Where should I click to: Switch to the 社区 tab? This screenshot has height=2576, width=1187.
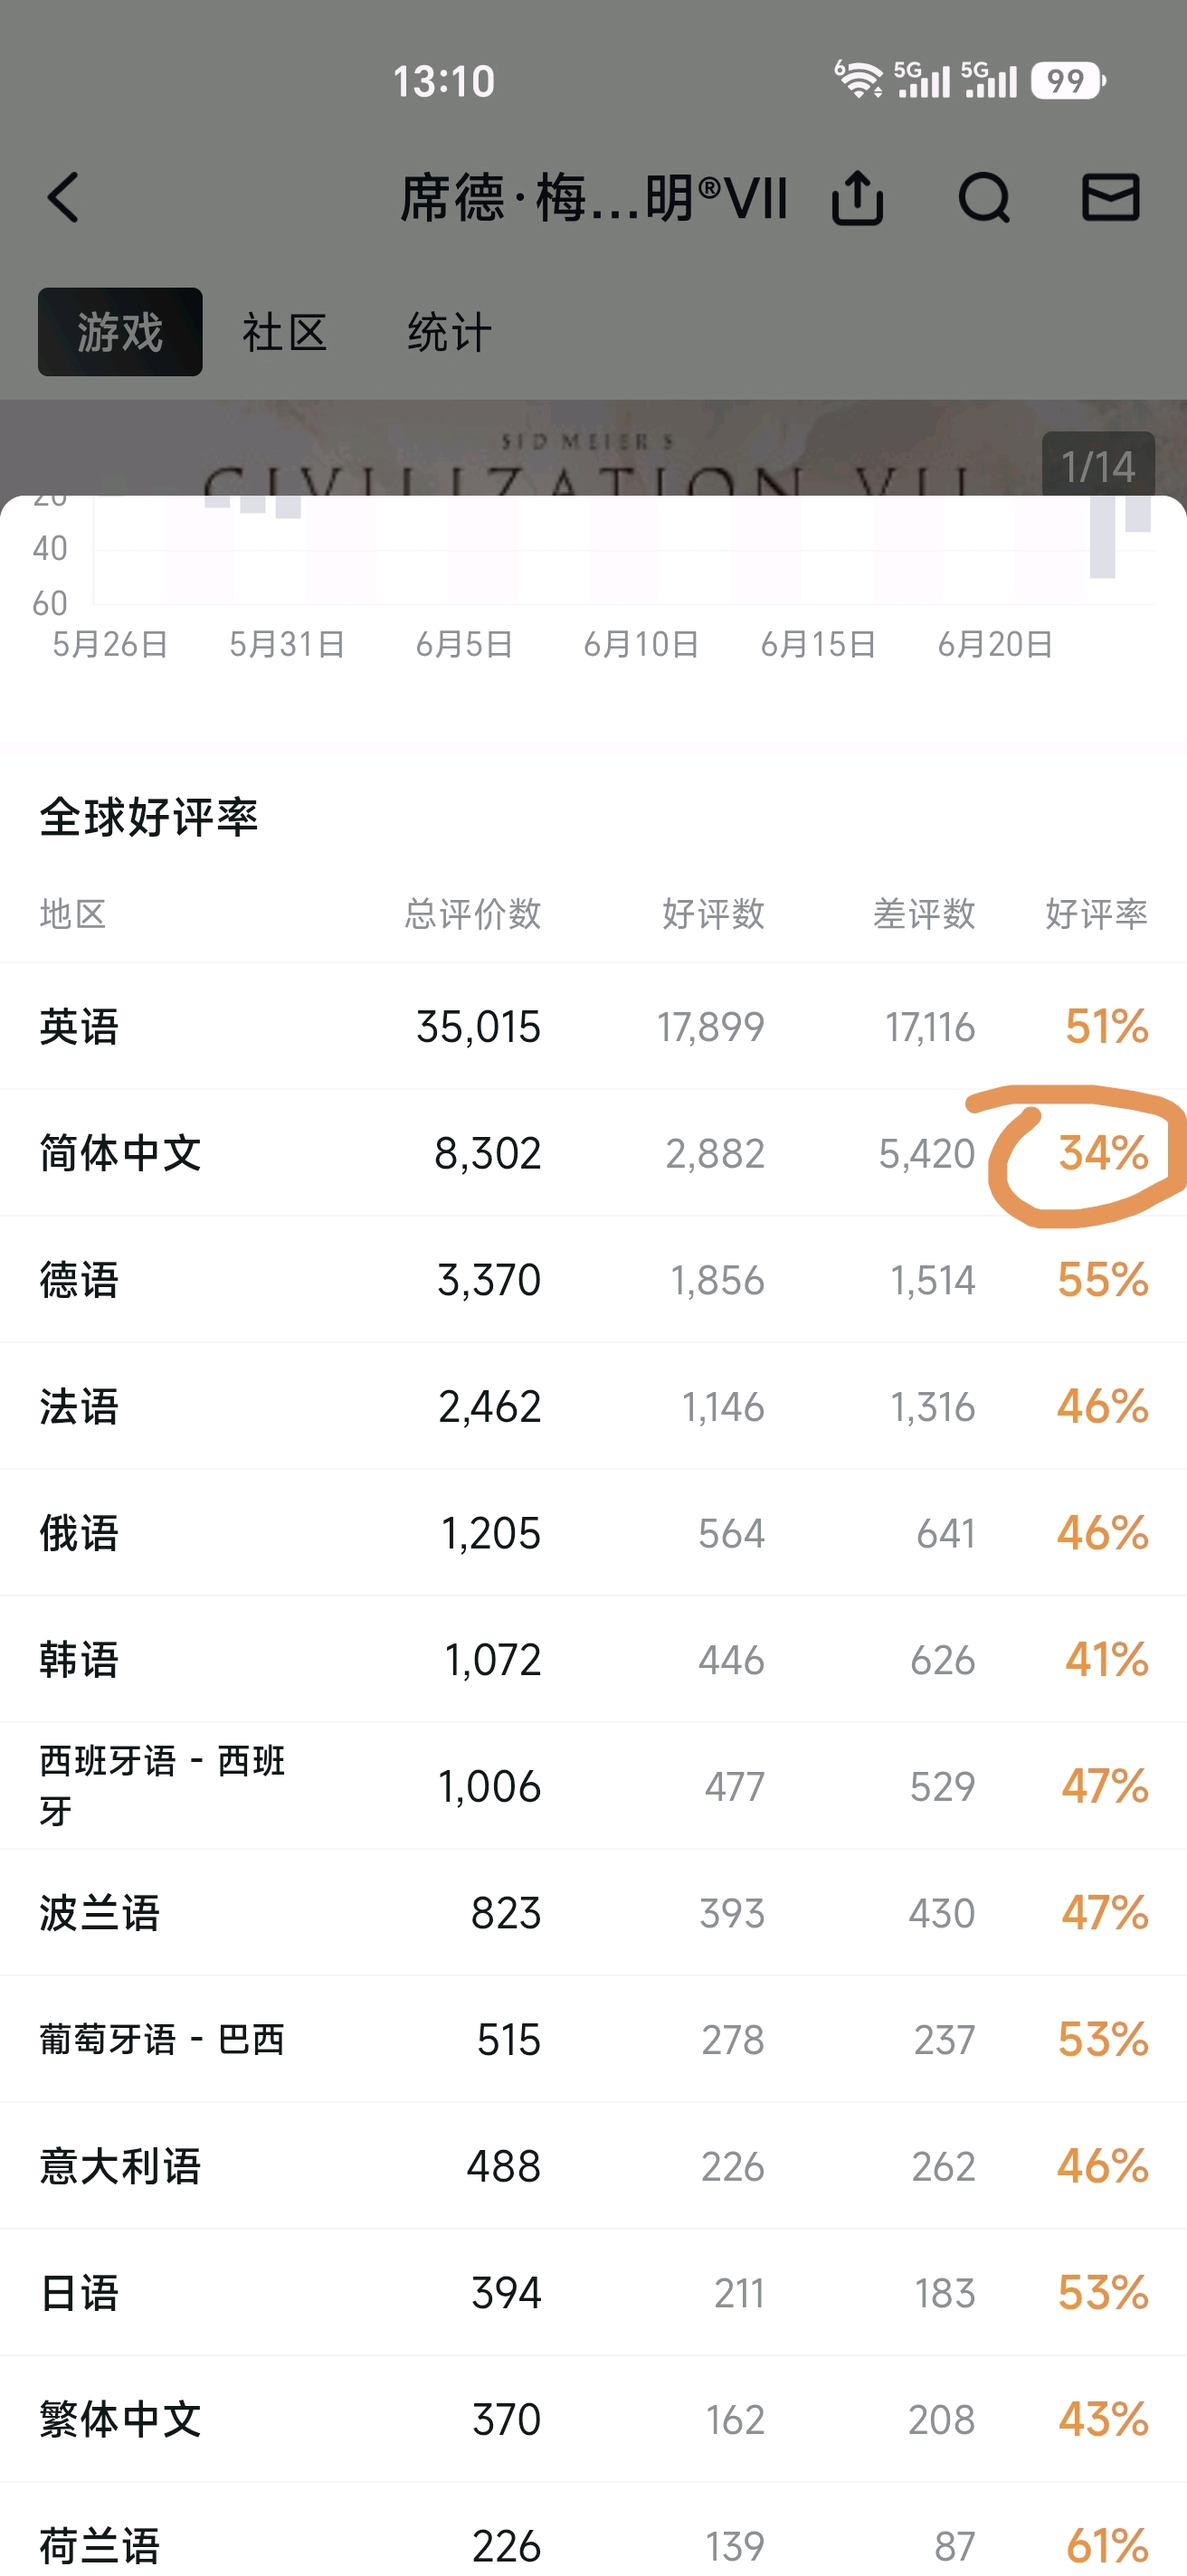tap(285, 332)
